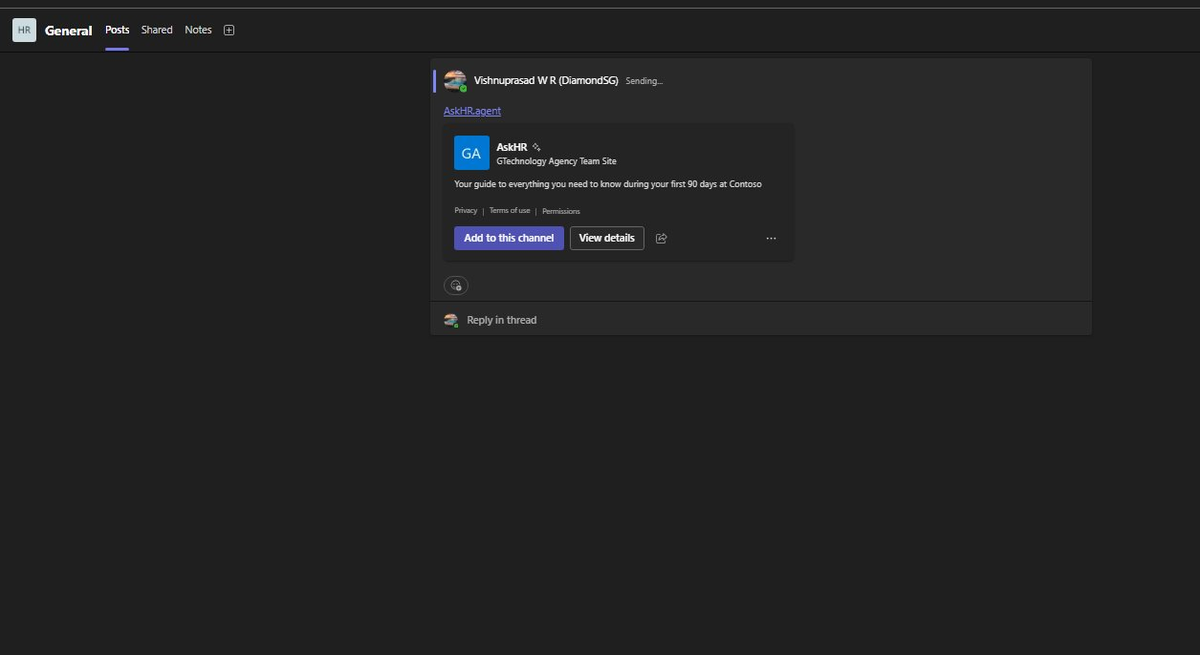Select the Posts tab
The image size is (1200, 655).
pos(116,29)
